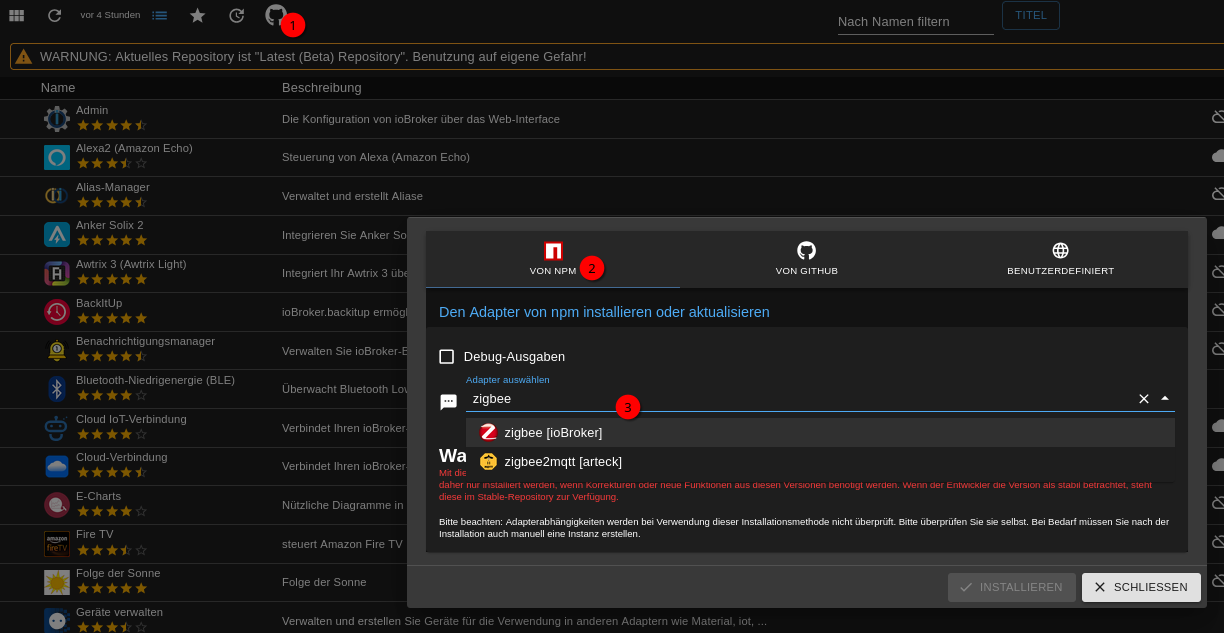Click cloud-off icon in Fire TV row

[1218, 542]
